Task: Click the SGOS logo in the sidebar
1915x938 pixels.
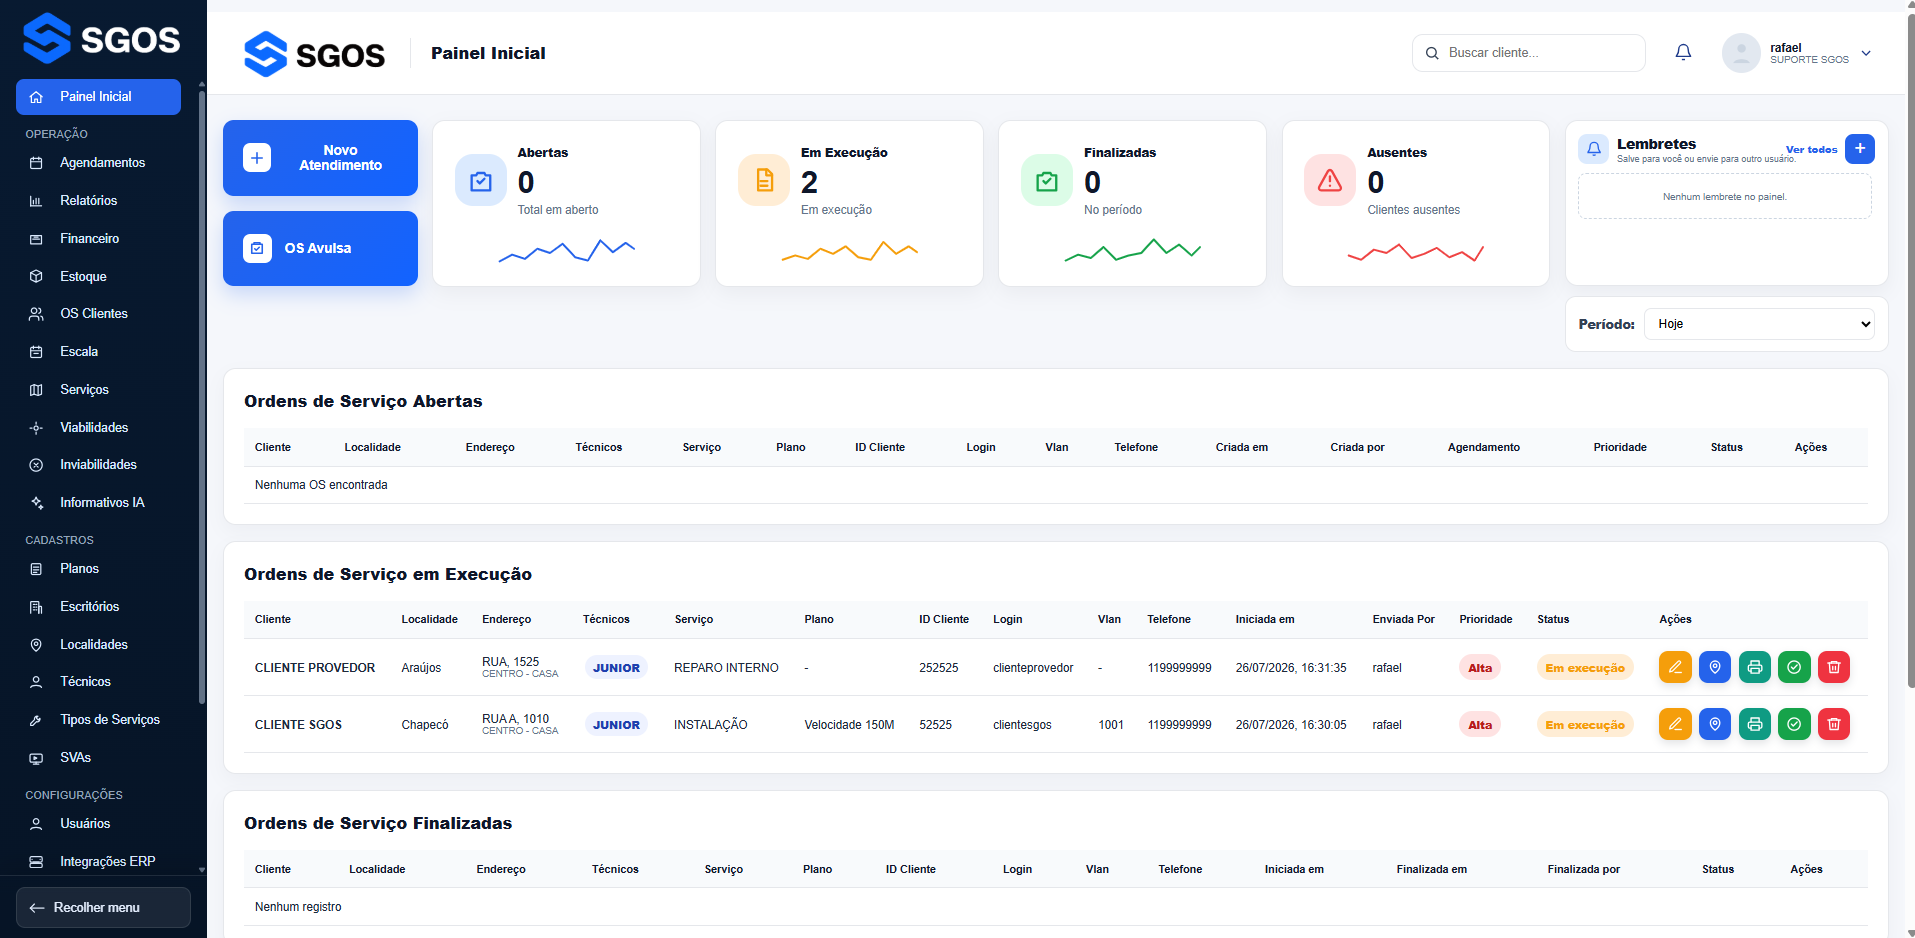Action: coord(102,38)
